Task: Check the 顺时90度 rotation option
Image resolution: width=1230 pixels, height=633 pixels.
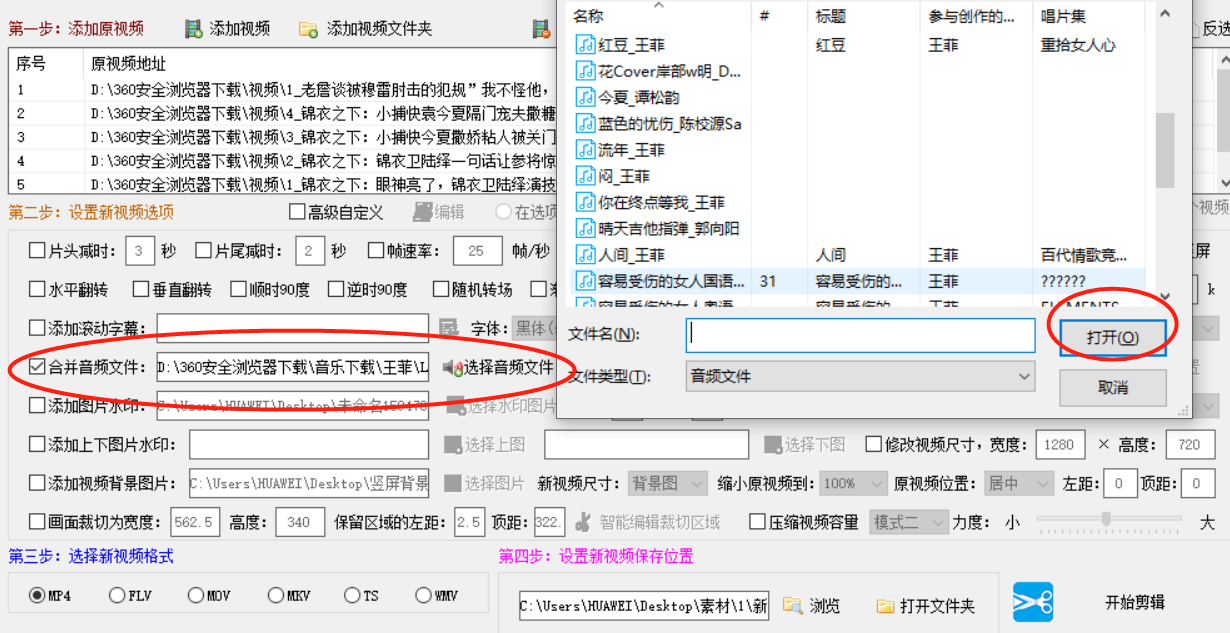Action: click(x=238, y=289)
